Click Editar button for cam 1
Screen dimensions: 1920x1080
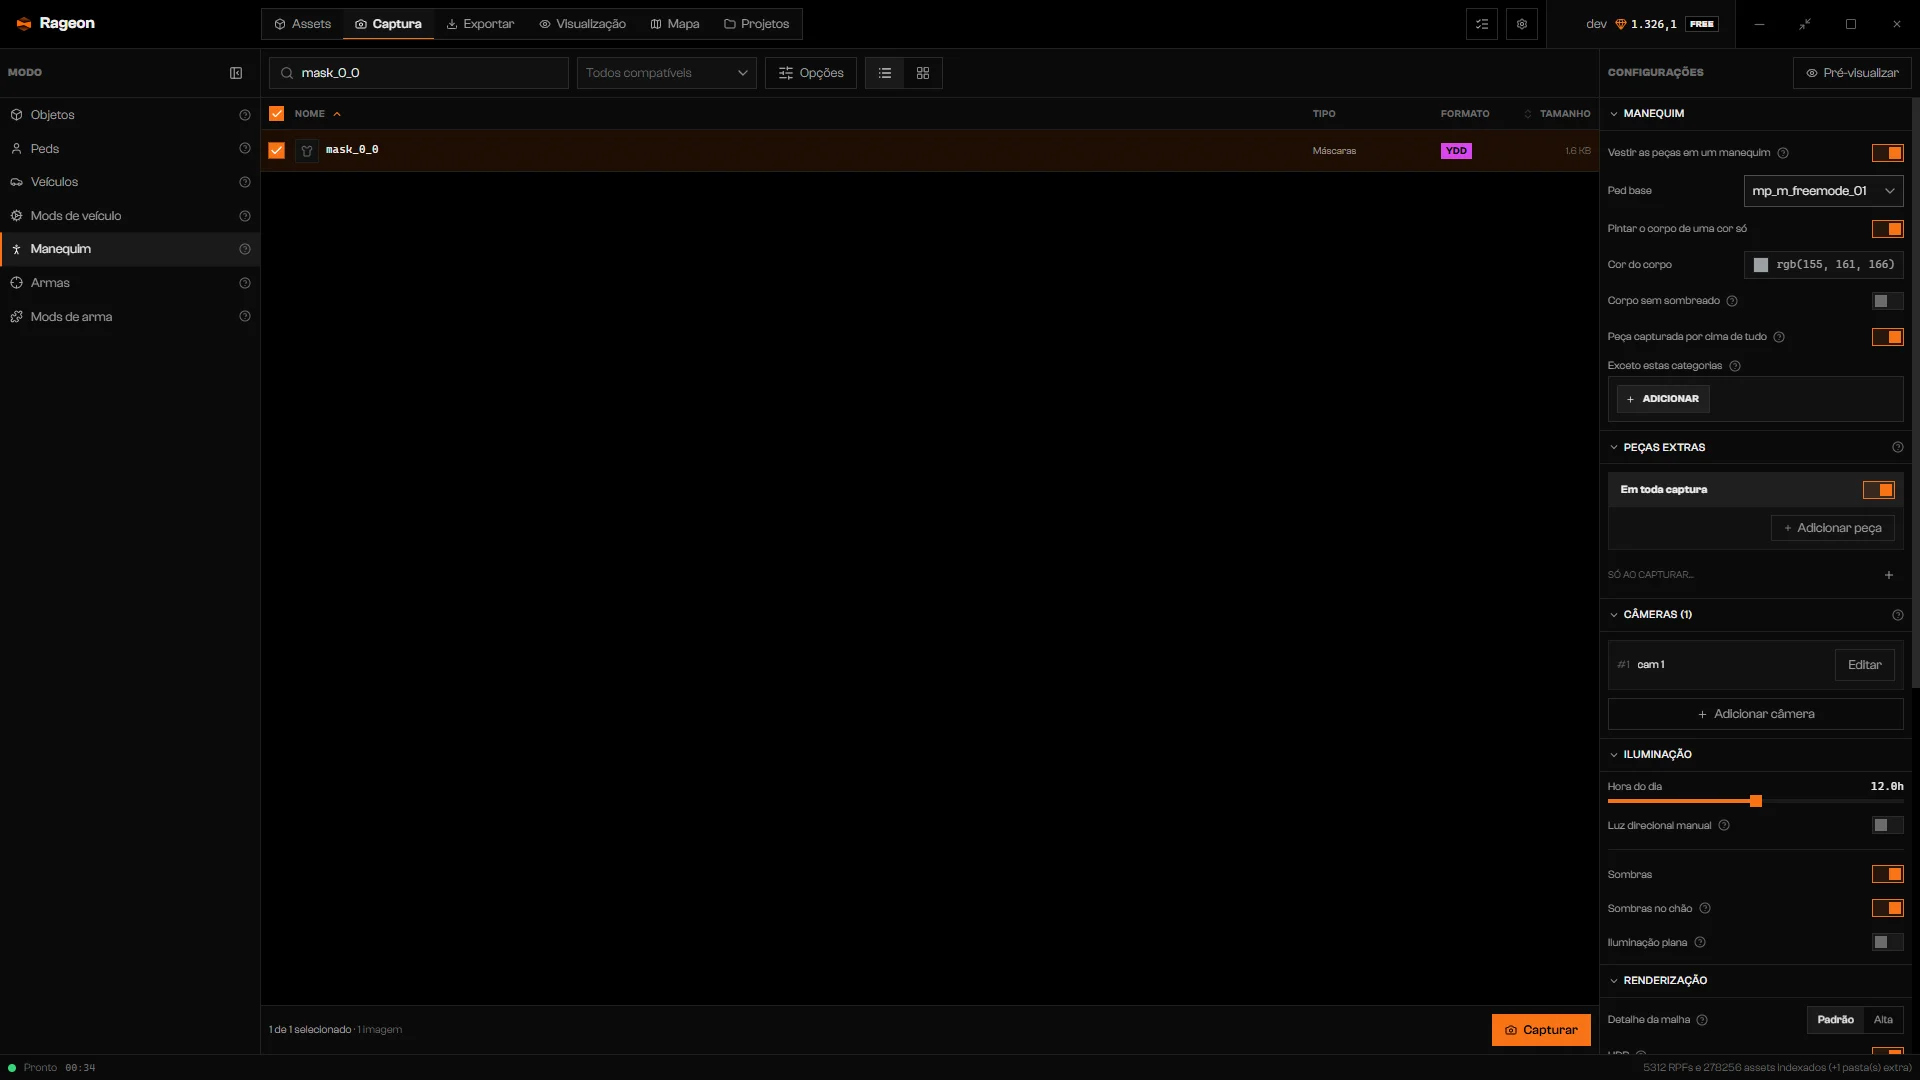click(x=1865, y=665)
